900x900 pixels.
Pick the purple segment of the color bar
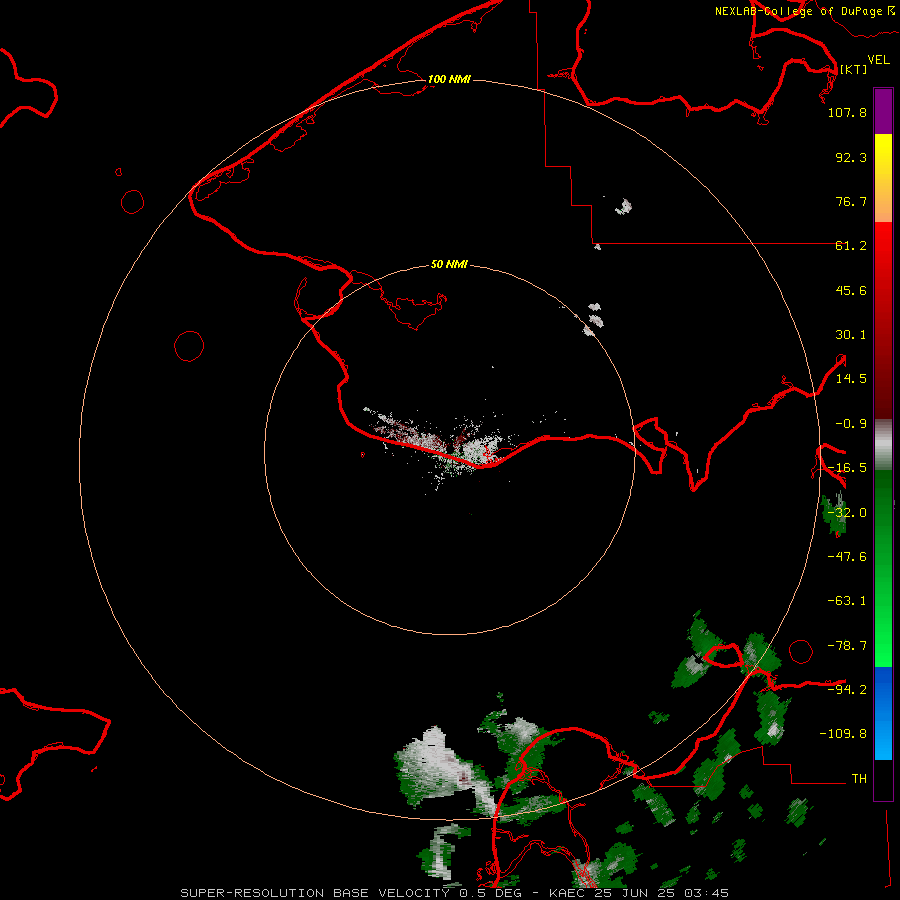pos(883,112)
